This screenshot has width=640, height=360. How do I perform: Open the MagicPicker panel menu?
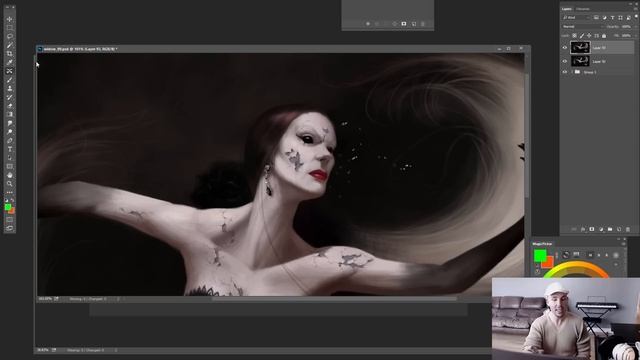623,244
